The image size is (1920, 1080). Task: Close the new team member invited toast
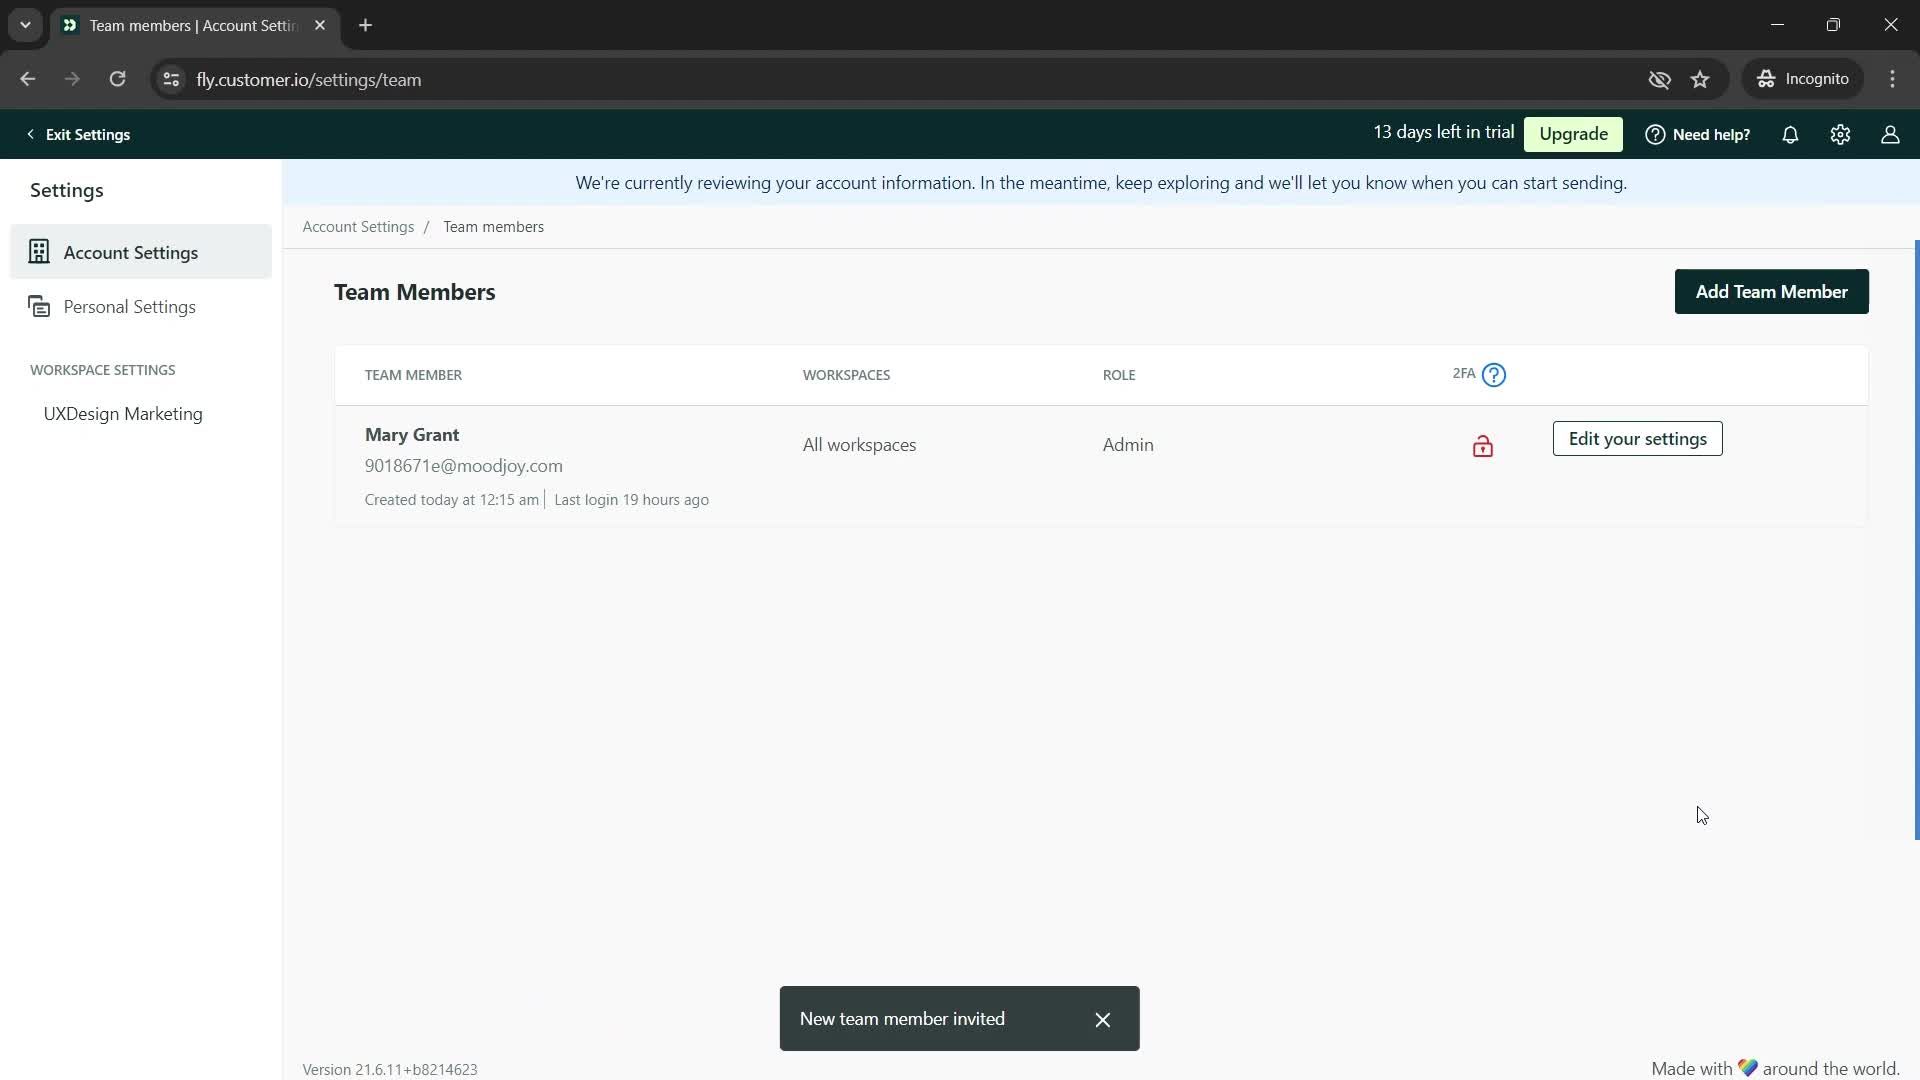tap(1104, 1018)
